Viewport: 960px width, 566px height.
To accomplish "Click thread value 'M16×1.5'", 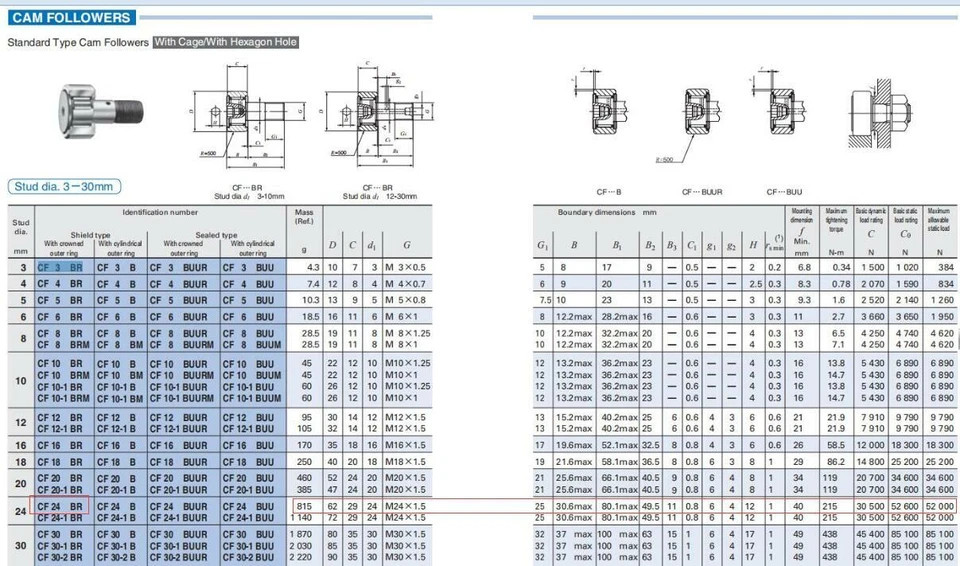I will pyautogui.click(x=405, y=445).
